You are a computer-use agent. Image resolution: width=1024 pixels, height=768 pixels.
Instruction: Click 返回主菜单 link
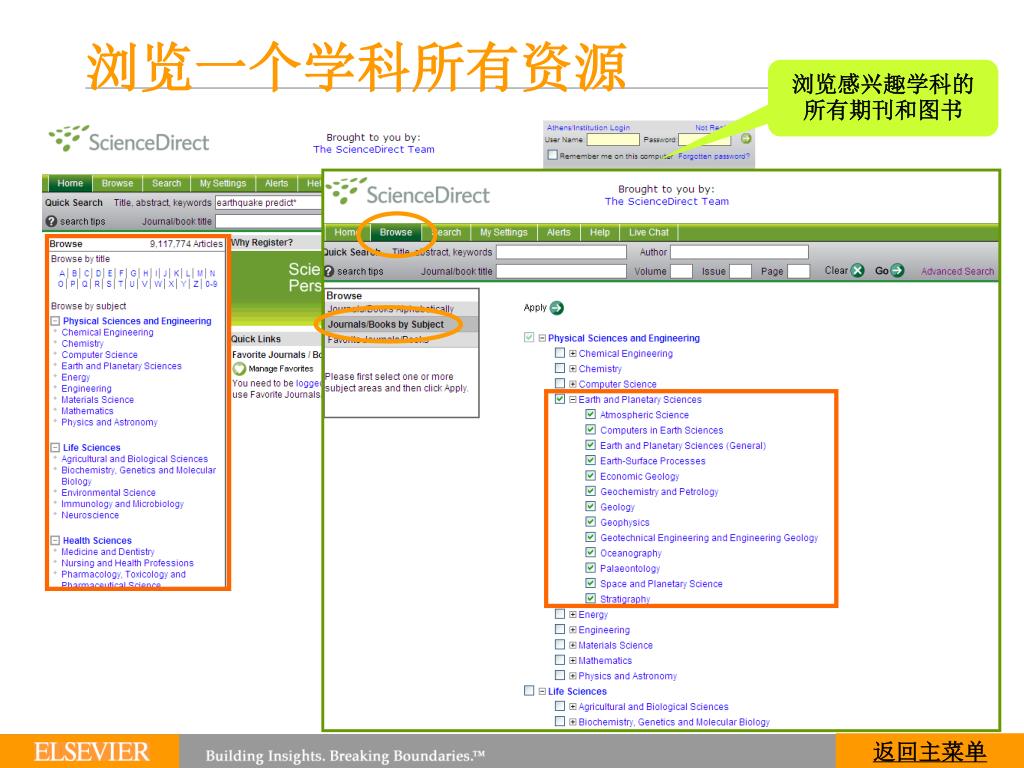pos(929,752)
